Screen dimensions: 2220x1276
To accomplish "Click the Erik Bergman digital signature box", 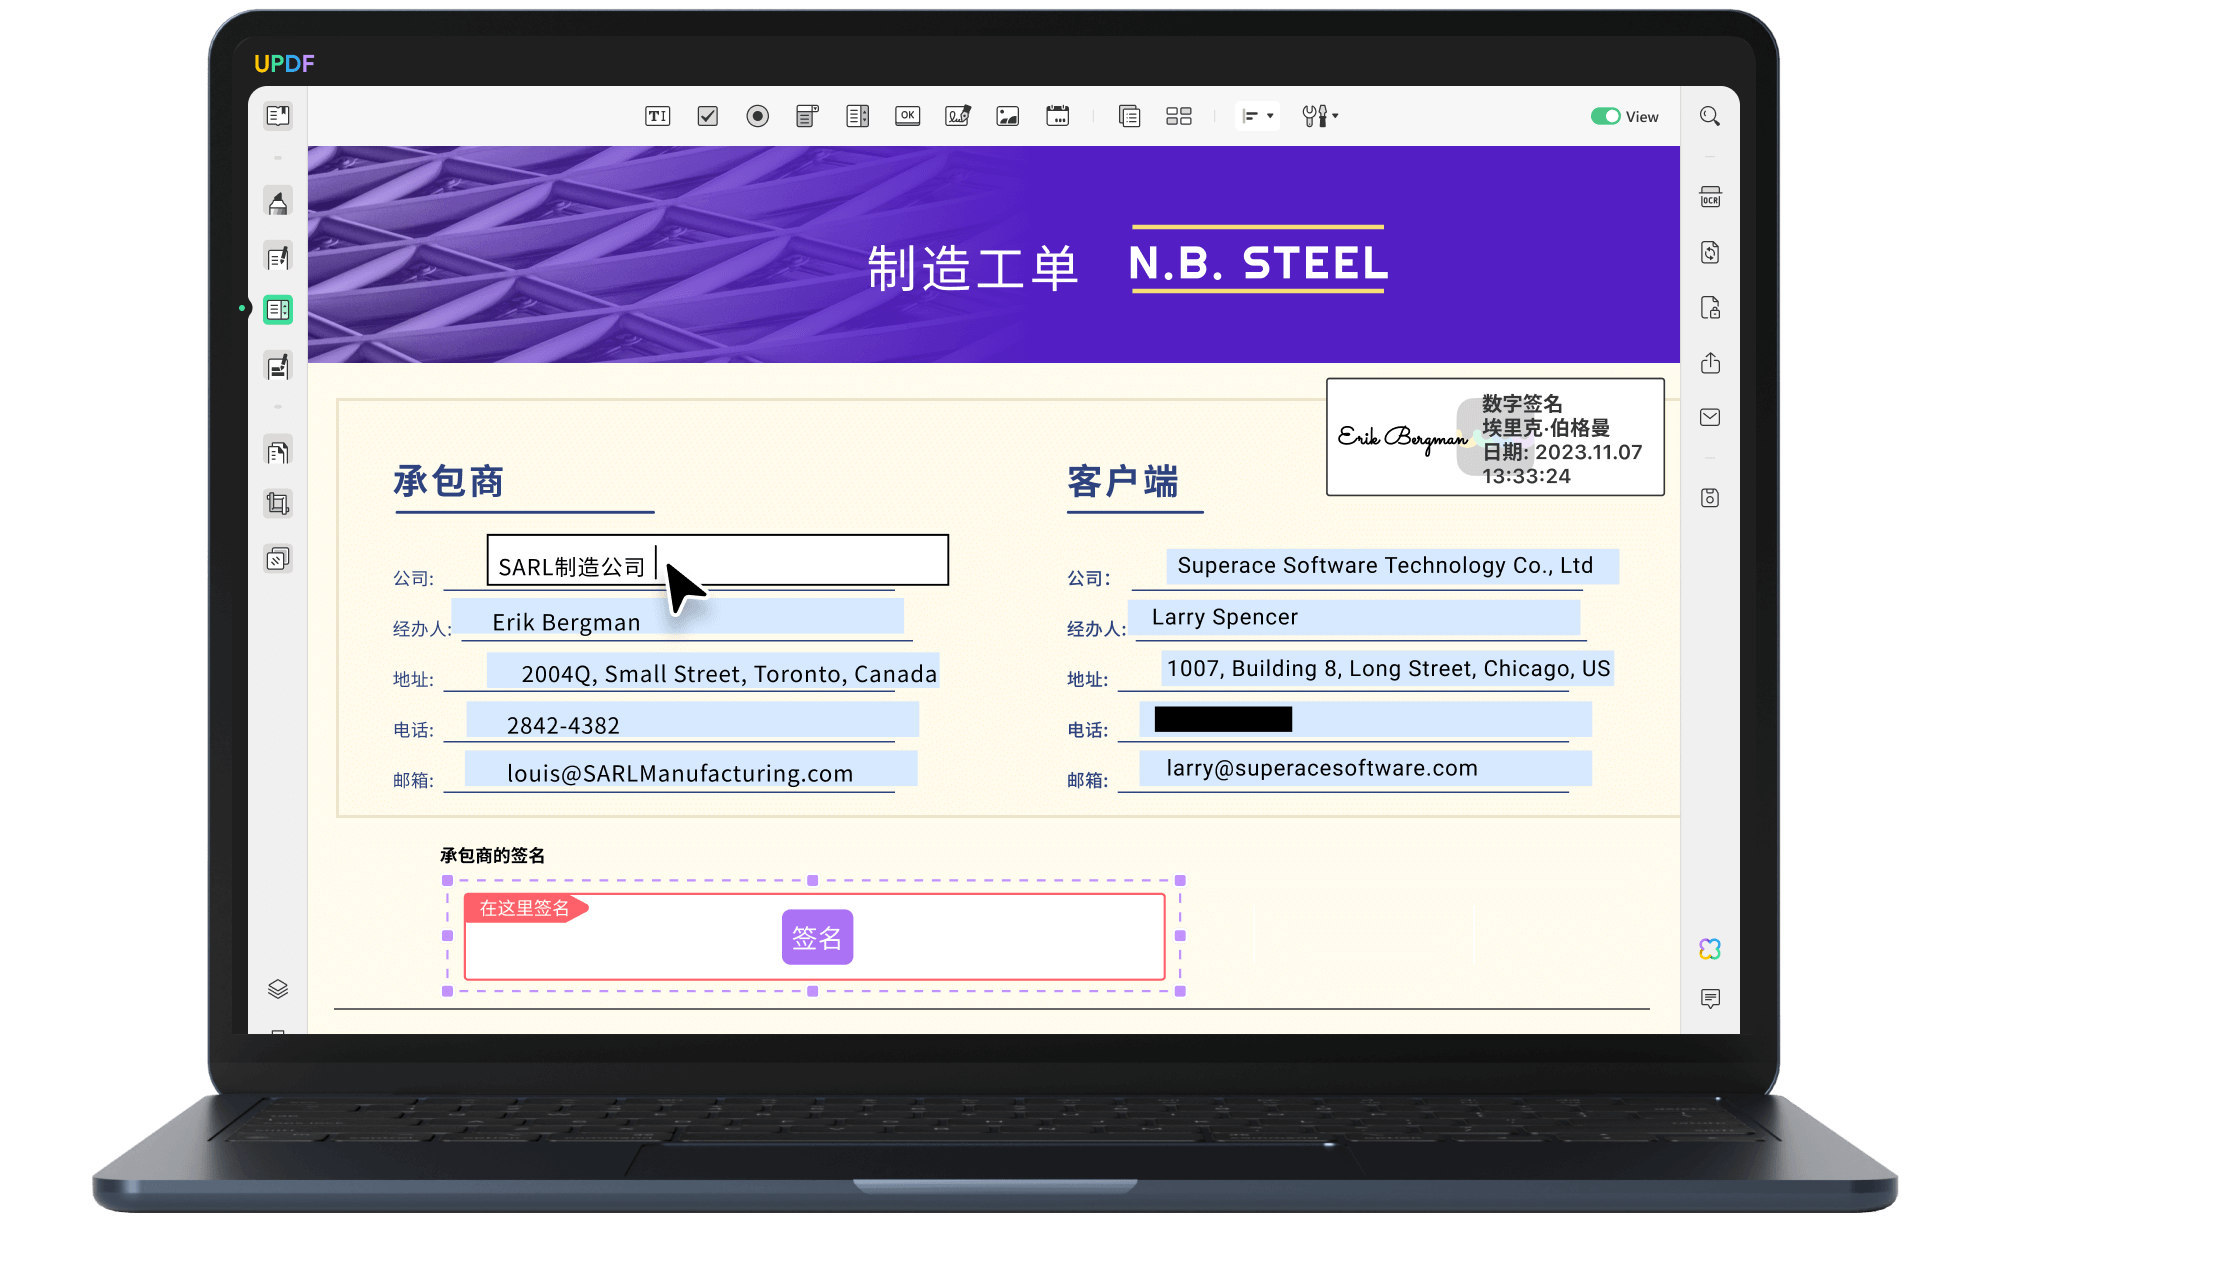I will coord(1495,437).
